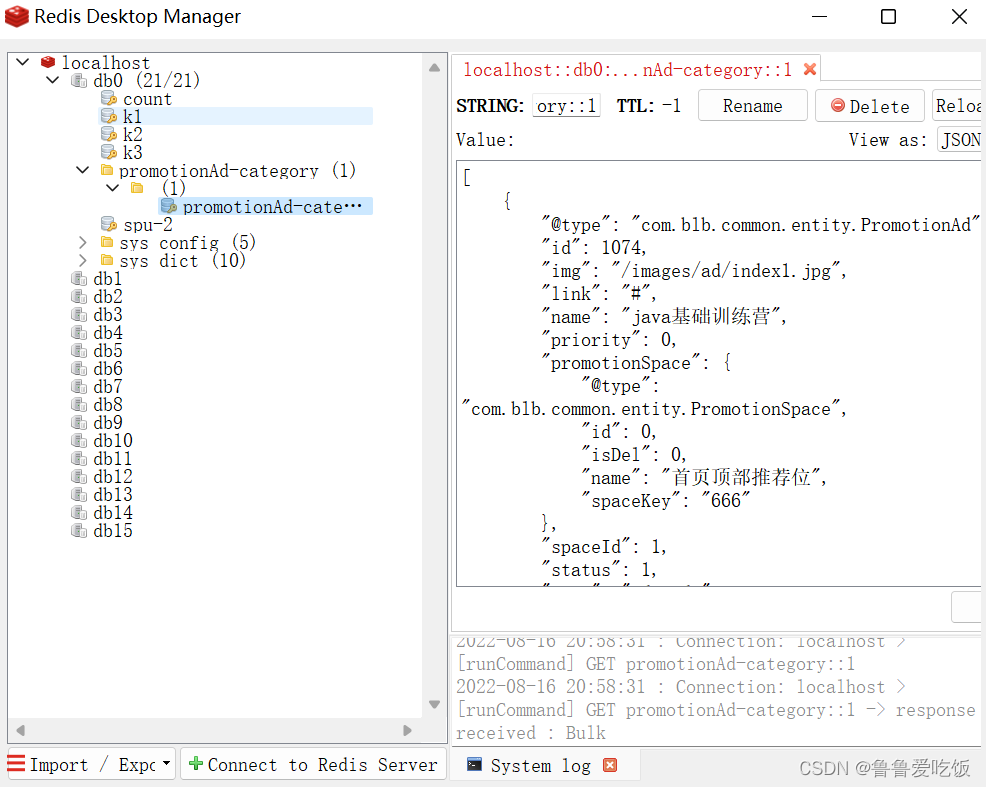Image resolution: width=986 pixels, height=787 pixels.
Task: Click the tree scrollbar up arrow
Action: tap(435, 67)
